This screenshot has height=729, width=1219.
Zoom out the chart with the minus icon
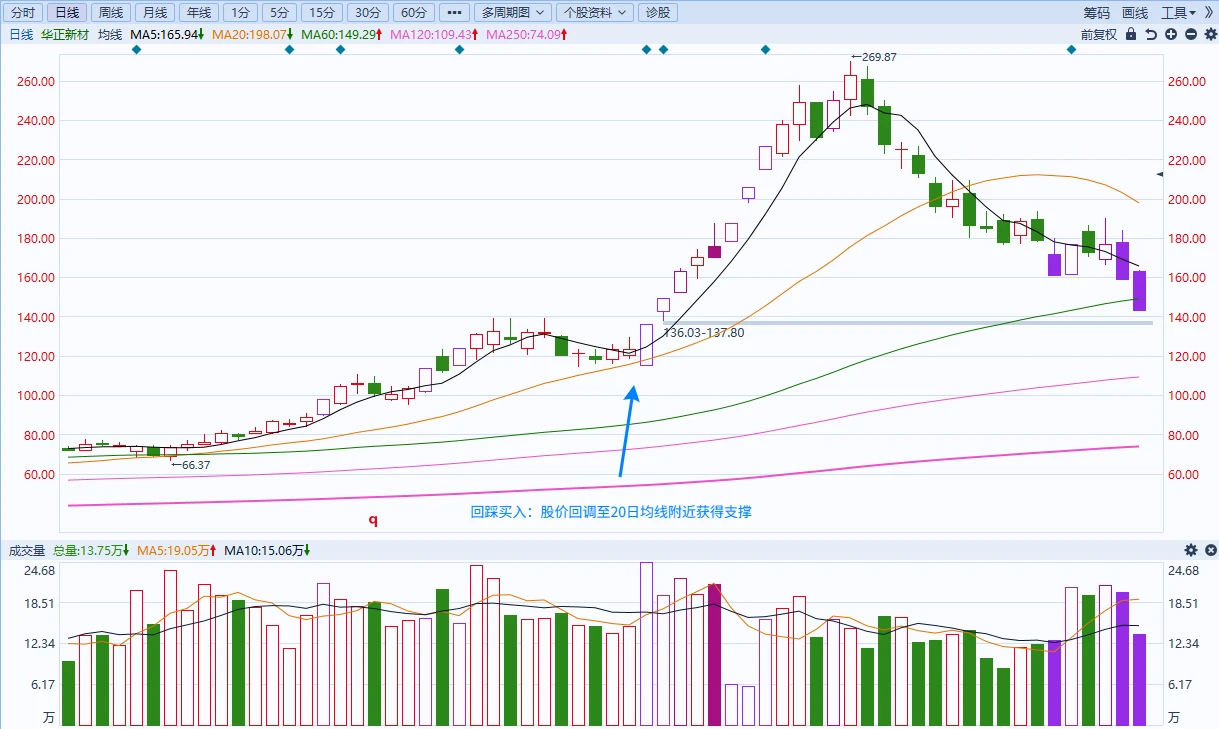[x=1191, y=34]
